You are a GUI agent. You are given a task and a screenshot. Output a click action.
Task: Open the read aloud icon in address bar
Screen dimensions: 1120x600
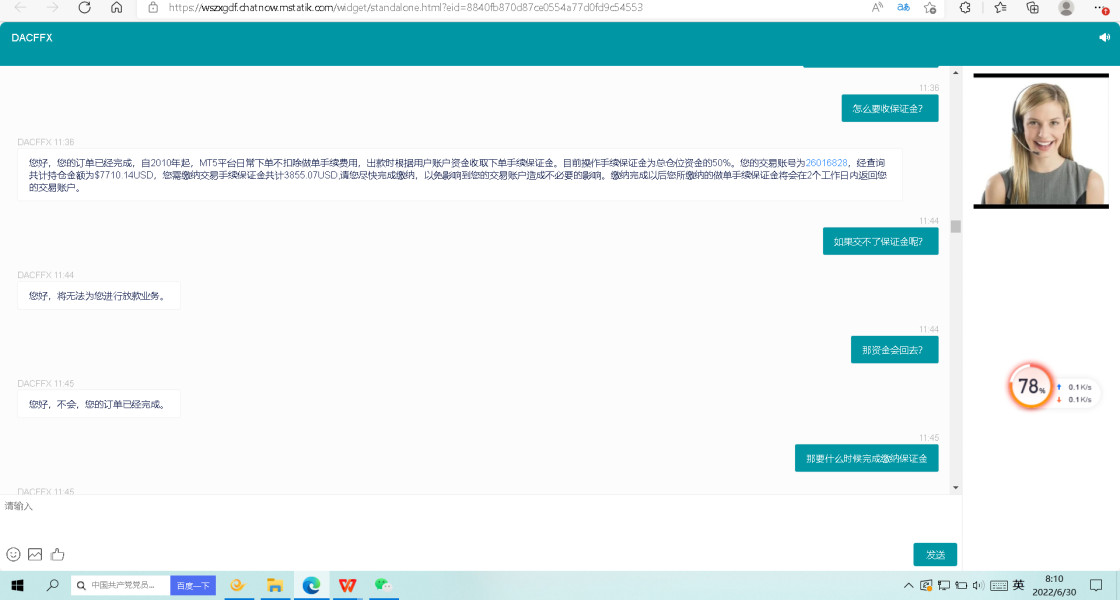point(877,7)
